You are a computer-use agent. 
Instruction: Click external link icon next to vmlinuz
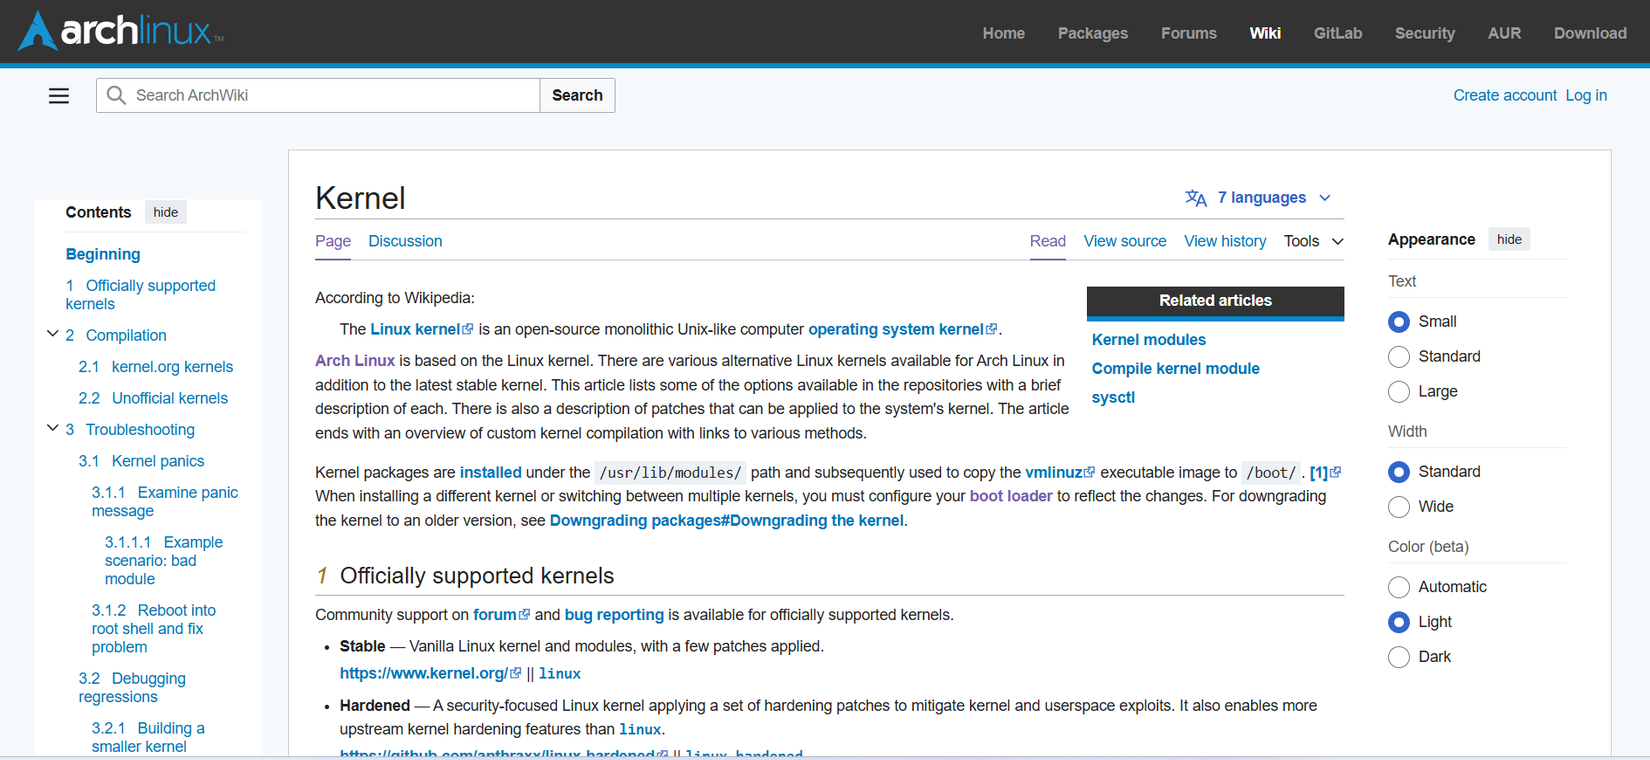[x=1089, y=472]
